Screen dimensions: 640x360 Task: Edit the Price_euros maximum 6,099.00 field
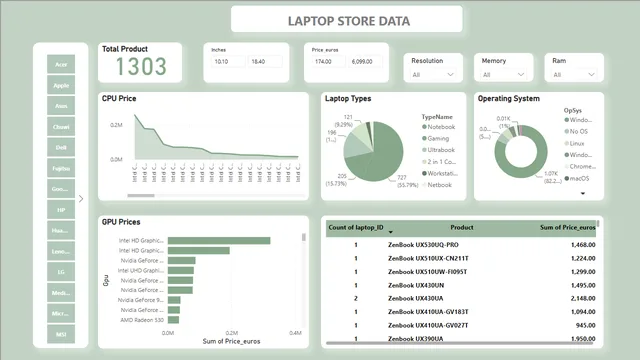point(365,62)
